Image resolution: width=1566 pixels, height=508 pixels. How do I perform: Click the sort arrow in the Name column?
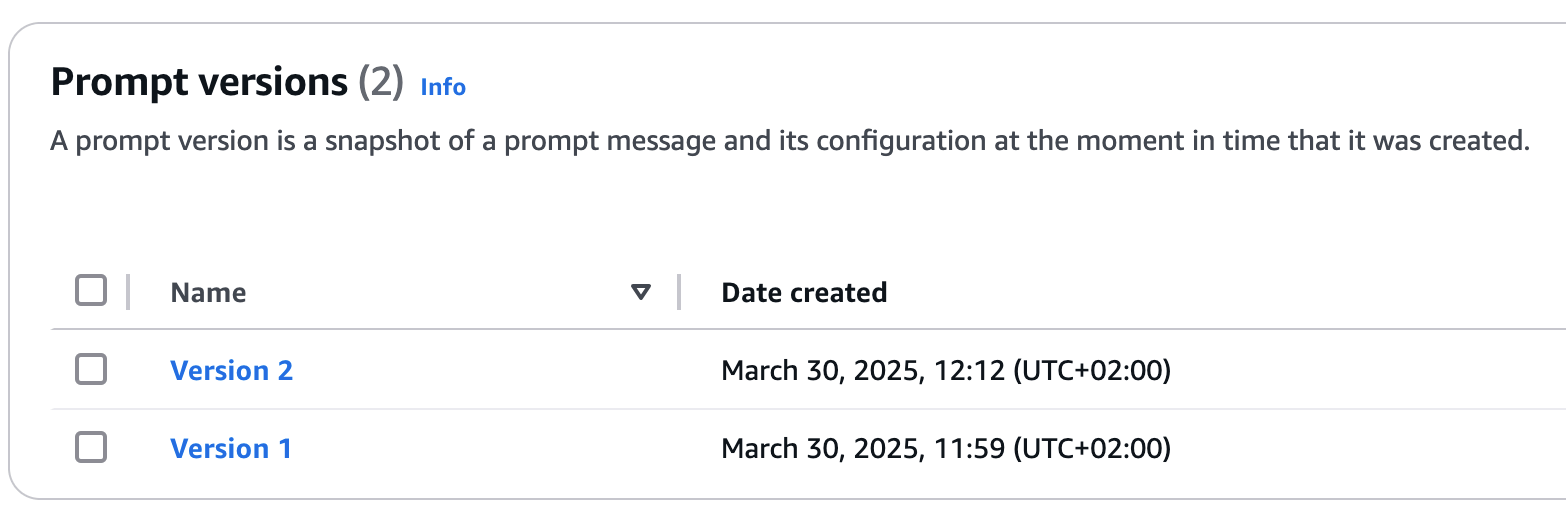[641, 293]
